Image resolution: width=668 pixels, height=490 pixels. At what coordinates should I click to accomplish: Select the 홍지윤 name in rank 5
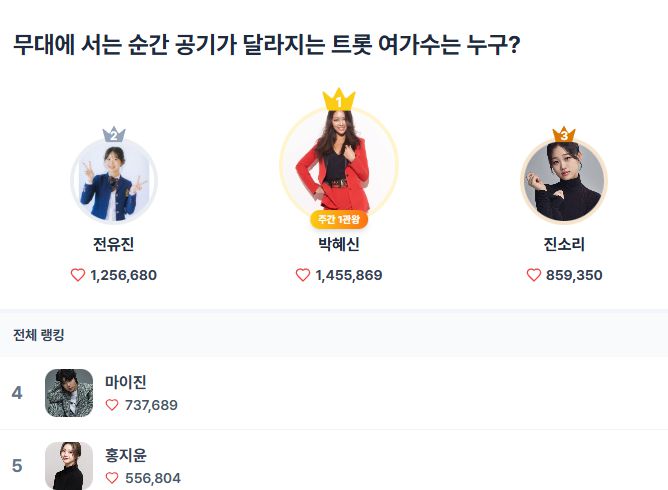(x=126, y=455)
